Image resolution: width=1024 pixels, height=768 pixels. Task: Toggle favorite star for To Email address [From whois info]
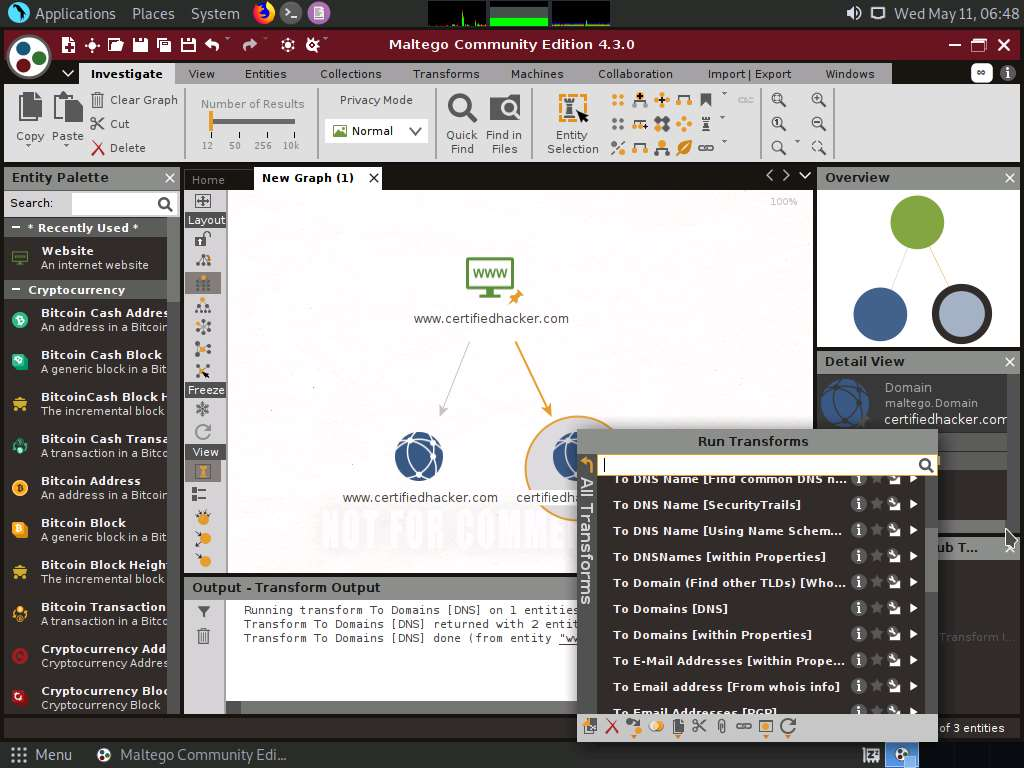[x=876, y=686]
